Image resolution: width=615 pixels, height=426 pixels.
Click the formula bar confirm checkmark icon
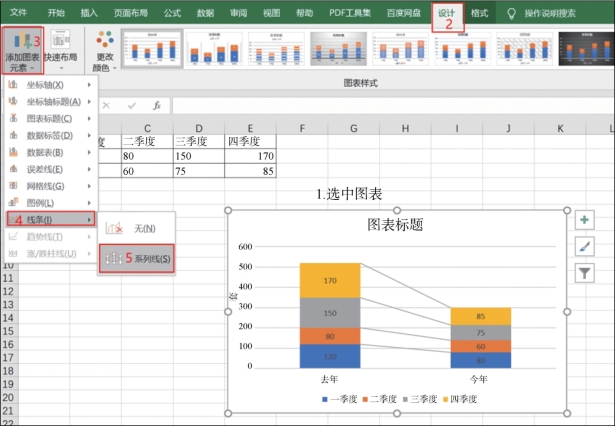tap(132, 105)
